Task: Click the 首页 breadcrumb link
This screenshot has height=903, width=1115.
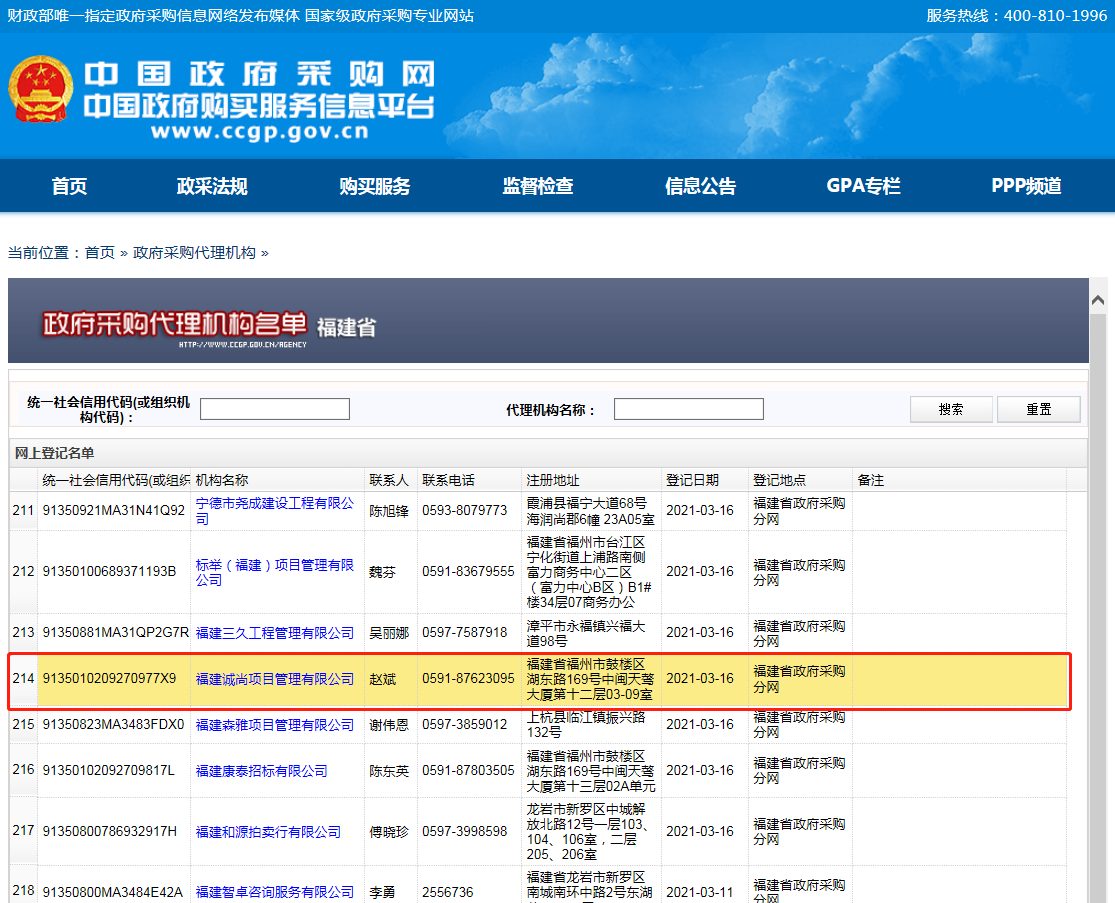Action: (x=100, y=253)
